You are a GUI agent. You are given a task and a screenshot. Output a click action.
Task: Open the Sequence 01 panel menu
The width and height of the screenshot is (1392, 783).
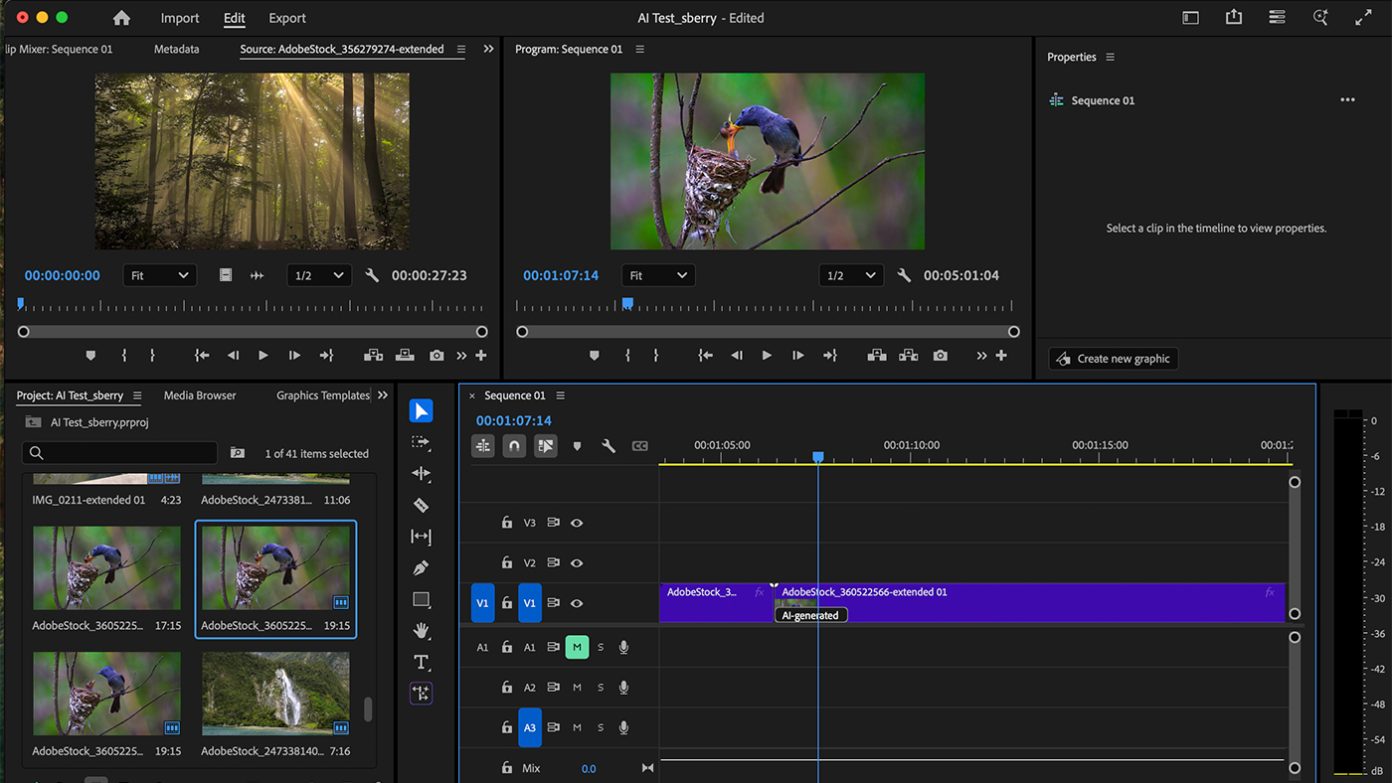point(559,395)
